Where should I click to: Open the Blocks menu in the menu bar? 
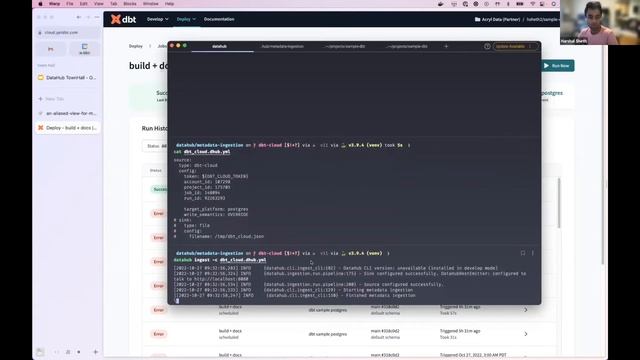point(130,4)
